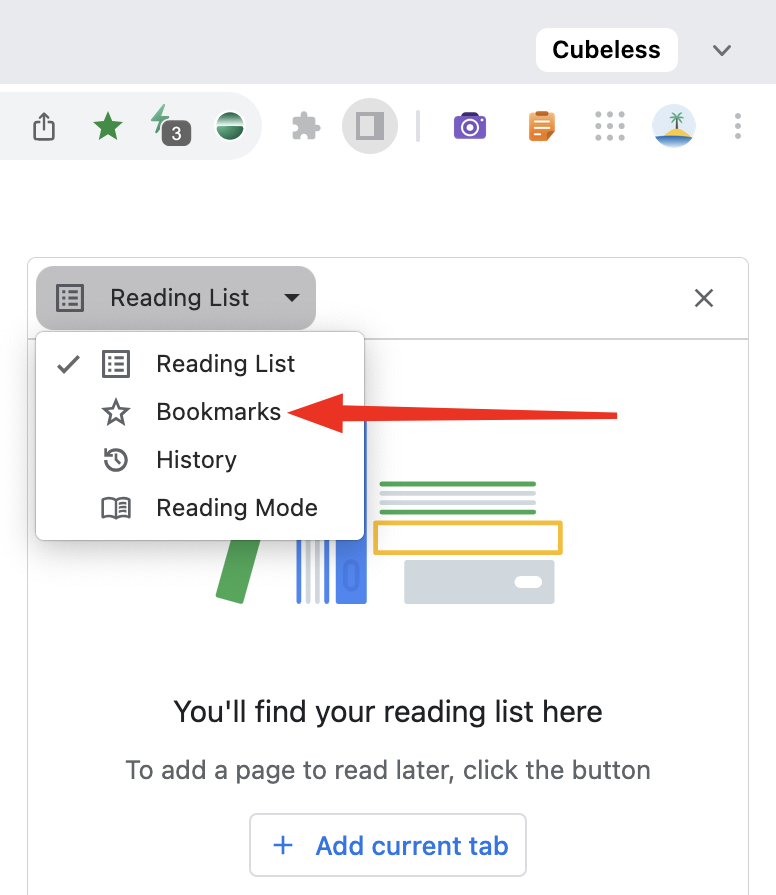Click the green bookmark star icon
The image size is (776, 895).
[107, 126]
